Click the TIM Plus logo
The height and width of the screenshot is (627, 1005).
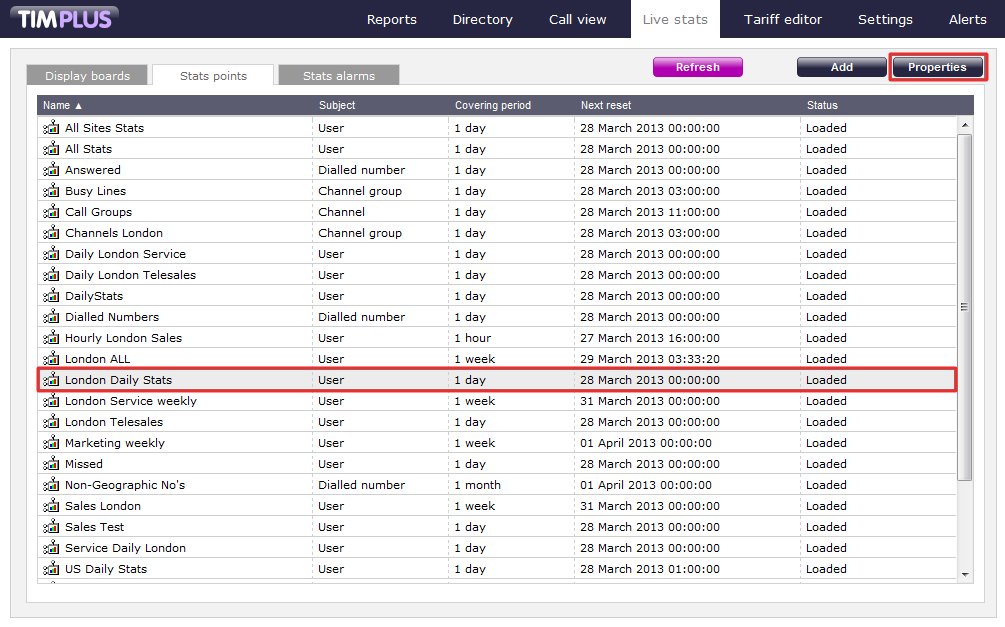coord(67,18)
